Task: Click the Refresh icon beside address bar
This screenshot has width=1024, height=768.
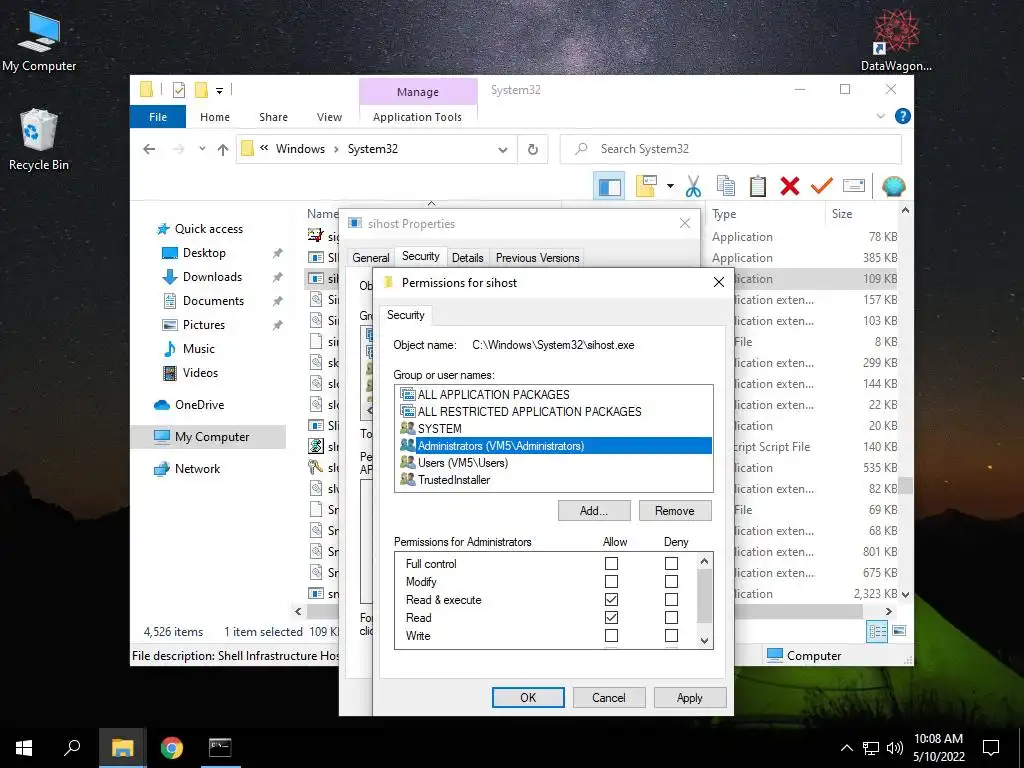Action: 533,150
